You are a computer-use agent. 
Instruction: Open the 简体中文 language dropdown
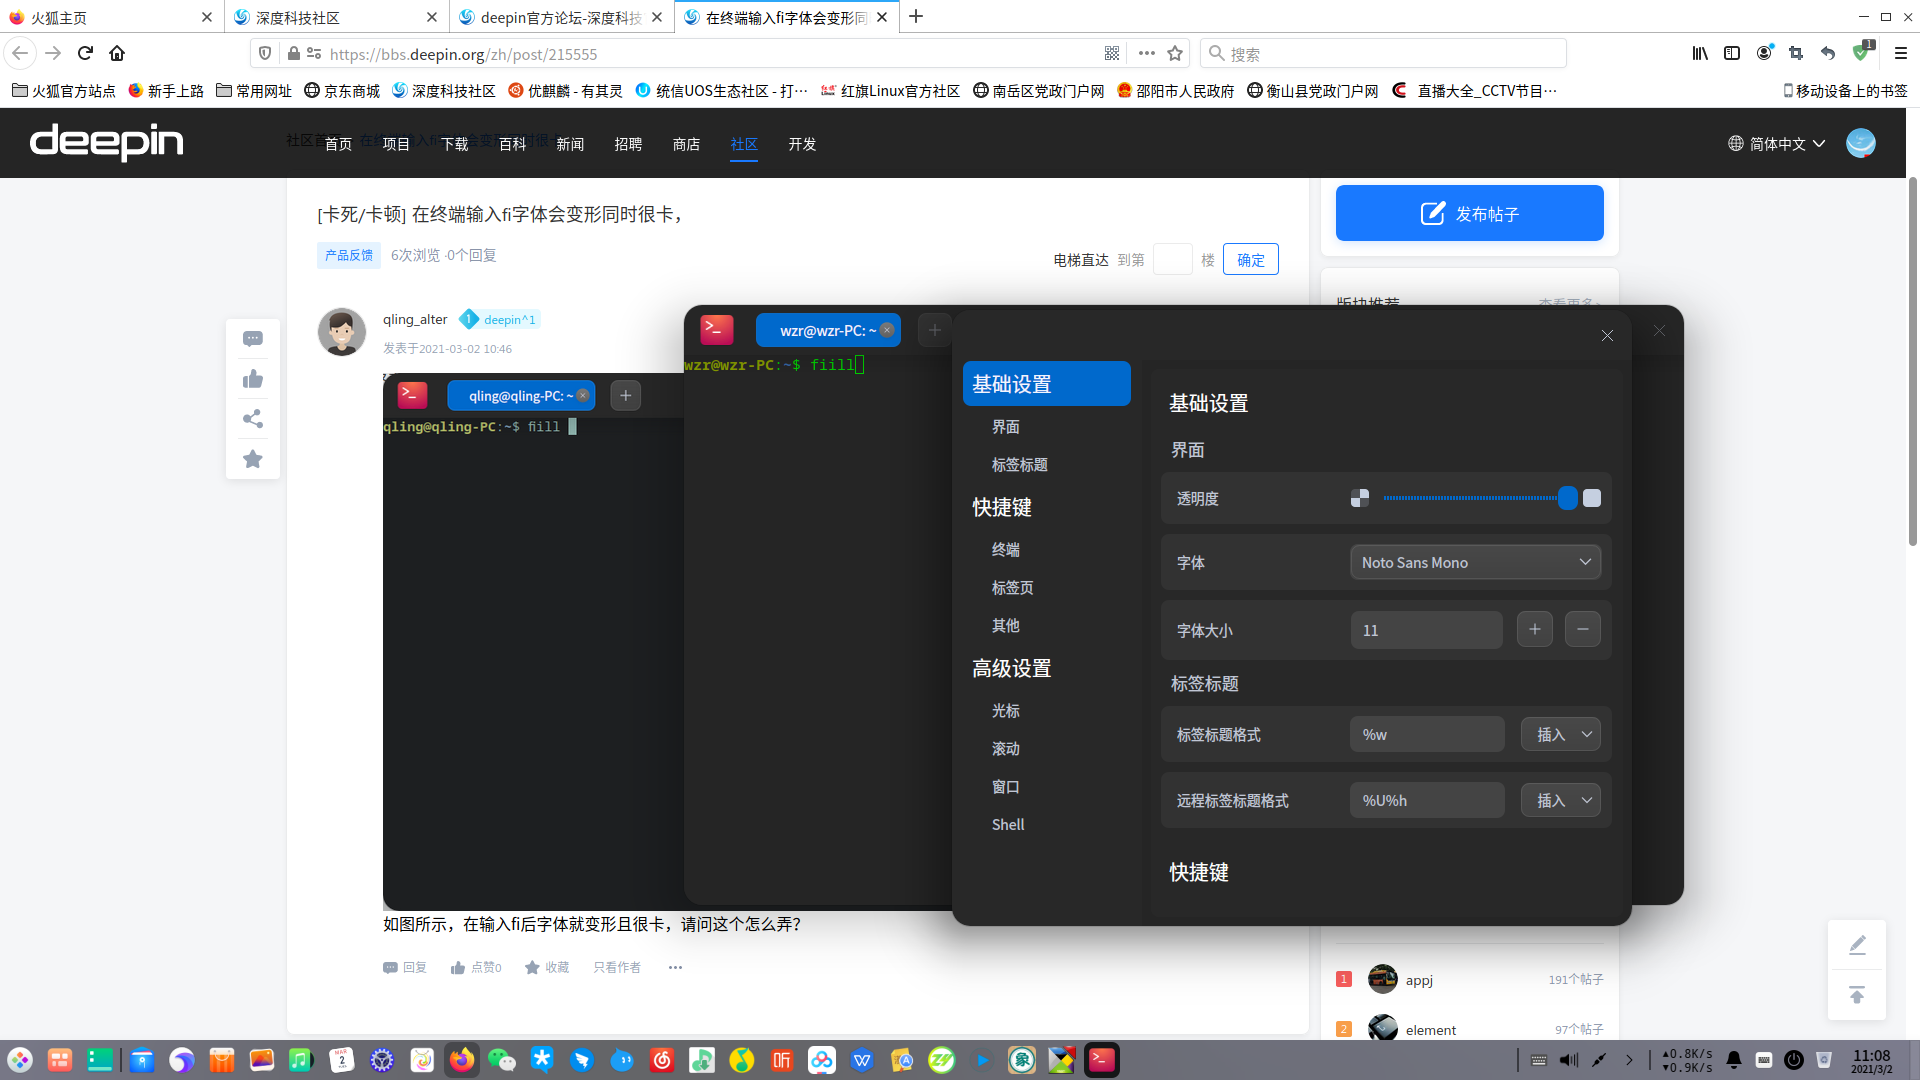(x=1777, y=144)
